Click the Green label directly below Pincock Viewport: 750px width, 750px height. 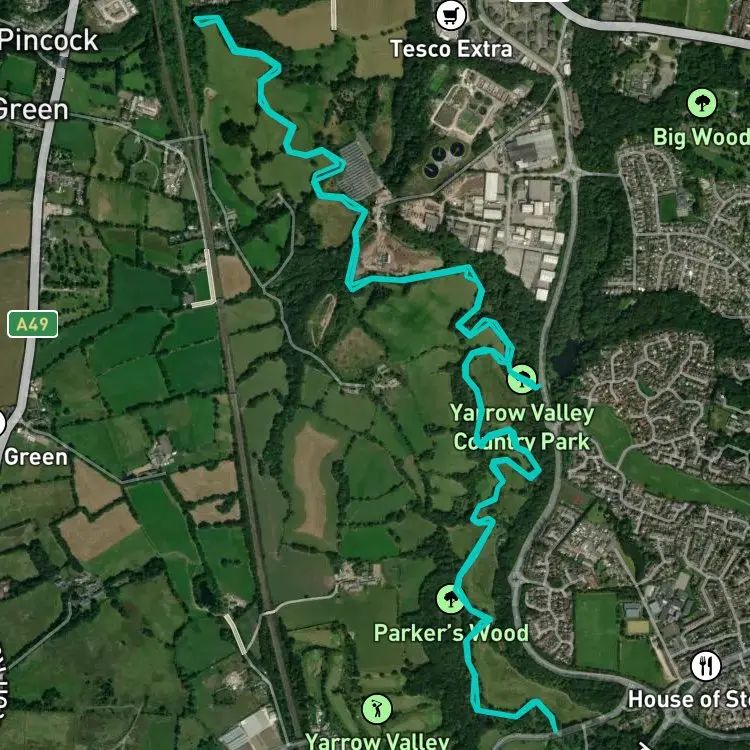pos(33,110)
